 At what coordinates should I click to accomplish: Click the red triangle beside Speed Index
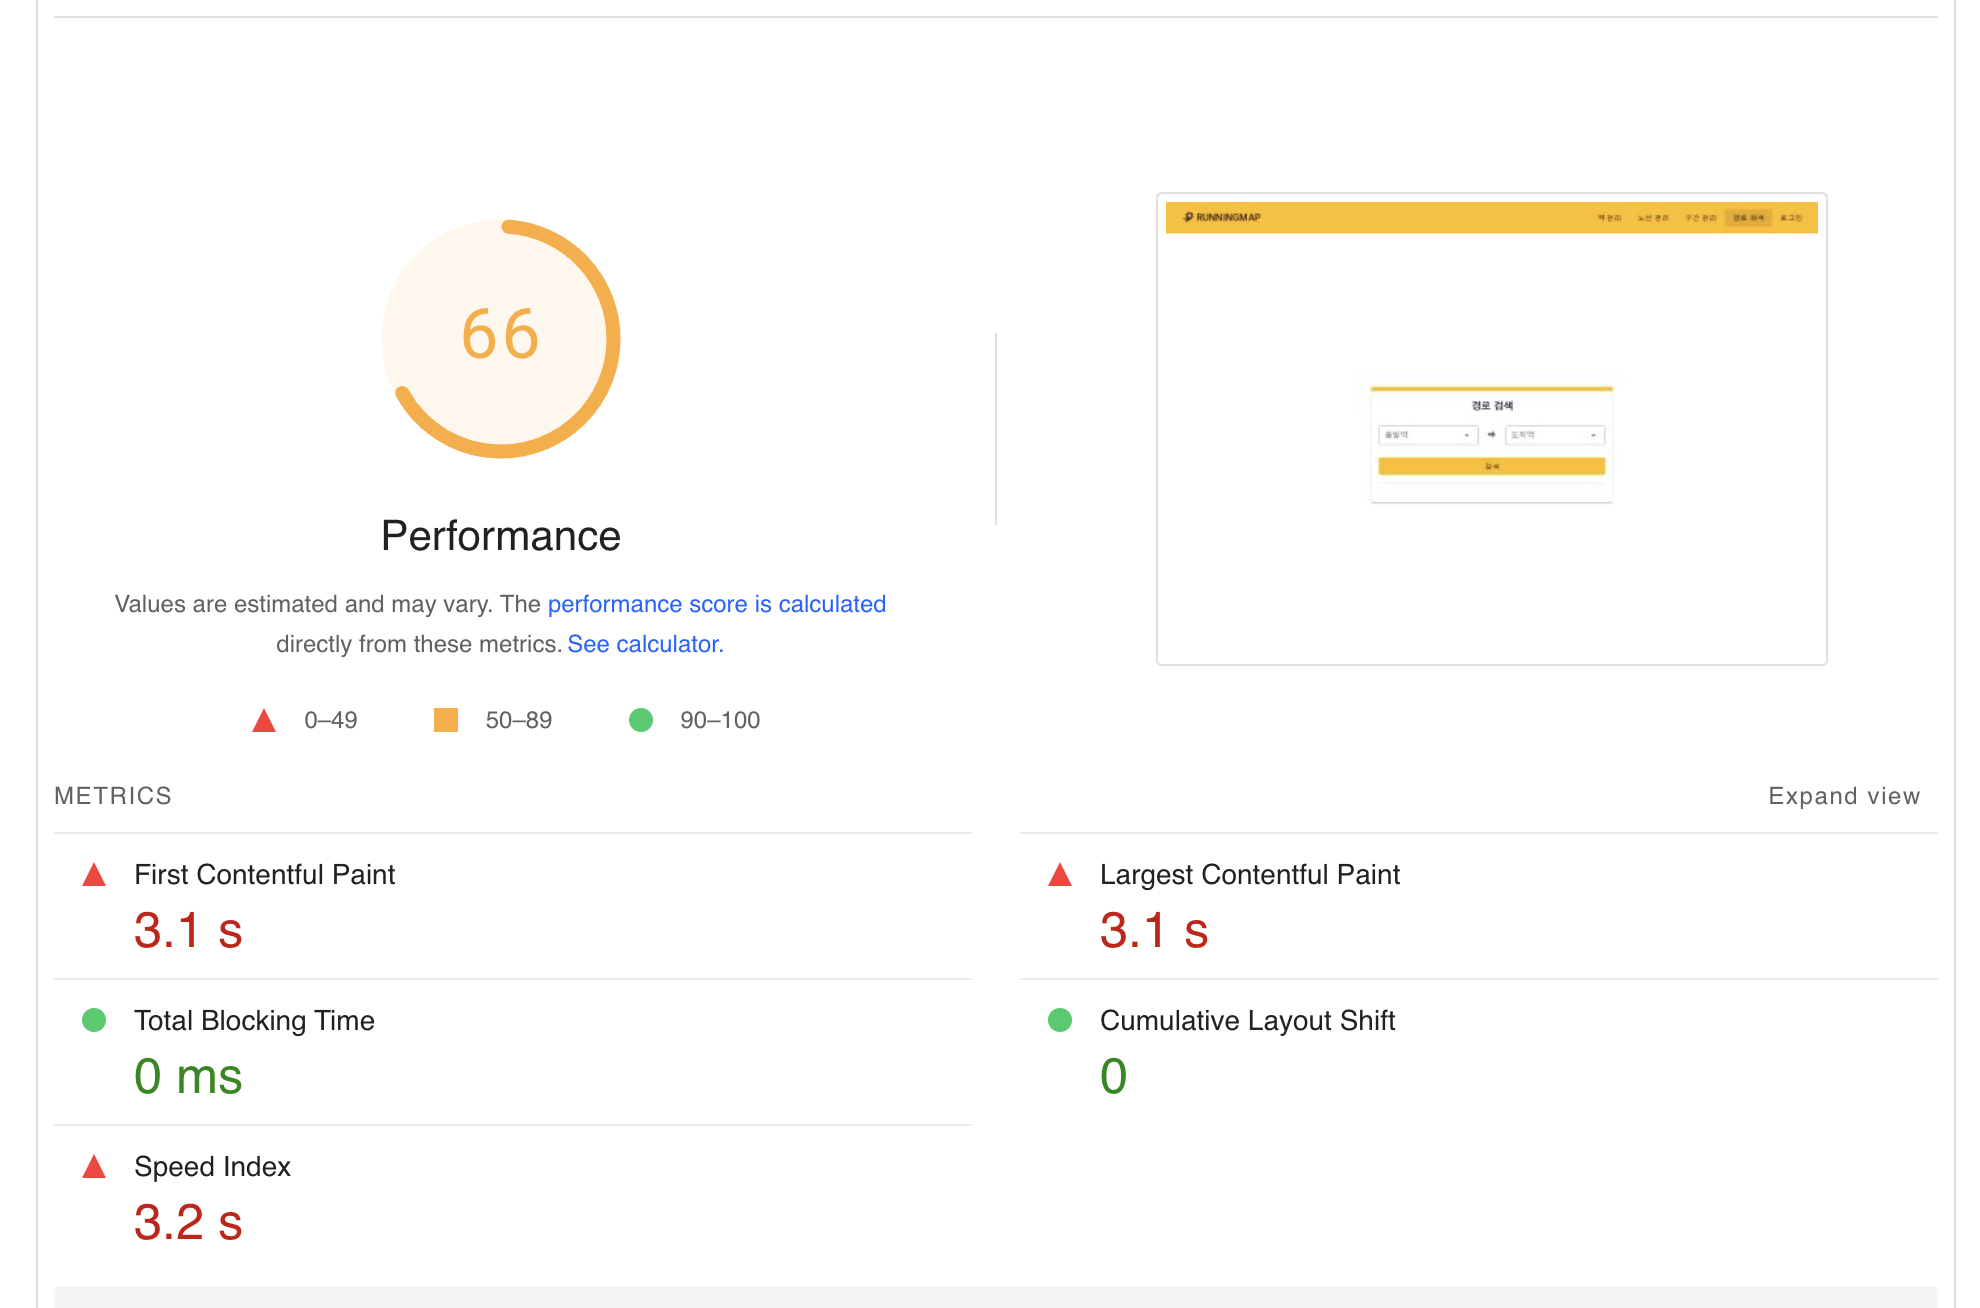pyautogui.click(x=94, y=1167)
